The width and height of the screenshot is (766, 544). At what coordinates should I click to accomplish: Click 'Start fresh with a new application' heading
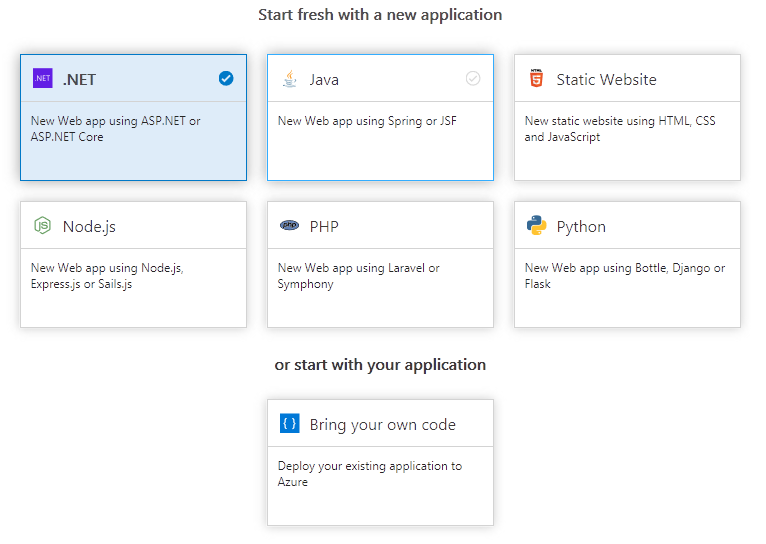point(380,15)
